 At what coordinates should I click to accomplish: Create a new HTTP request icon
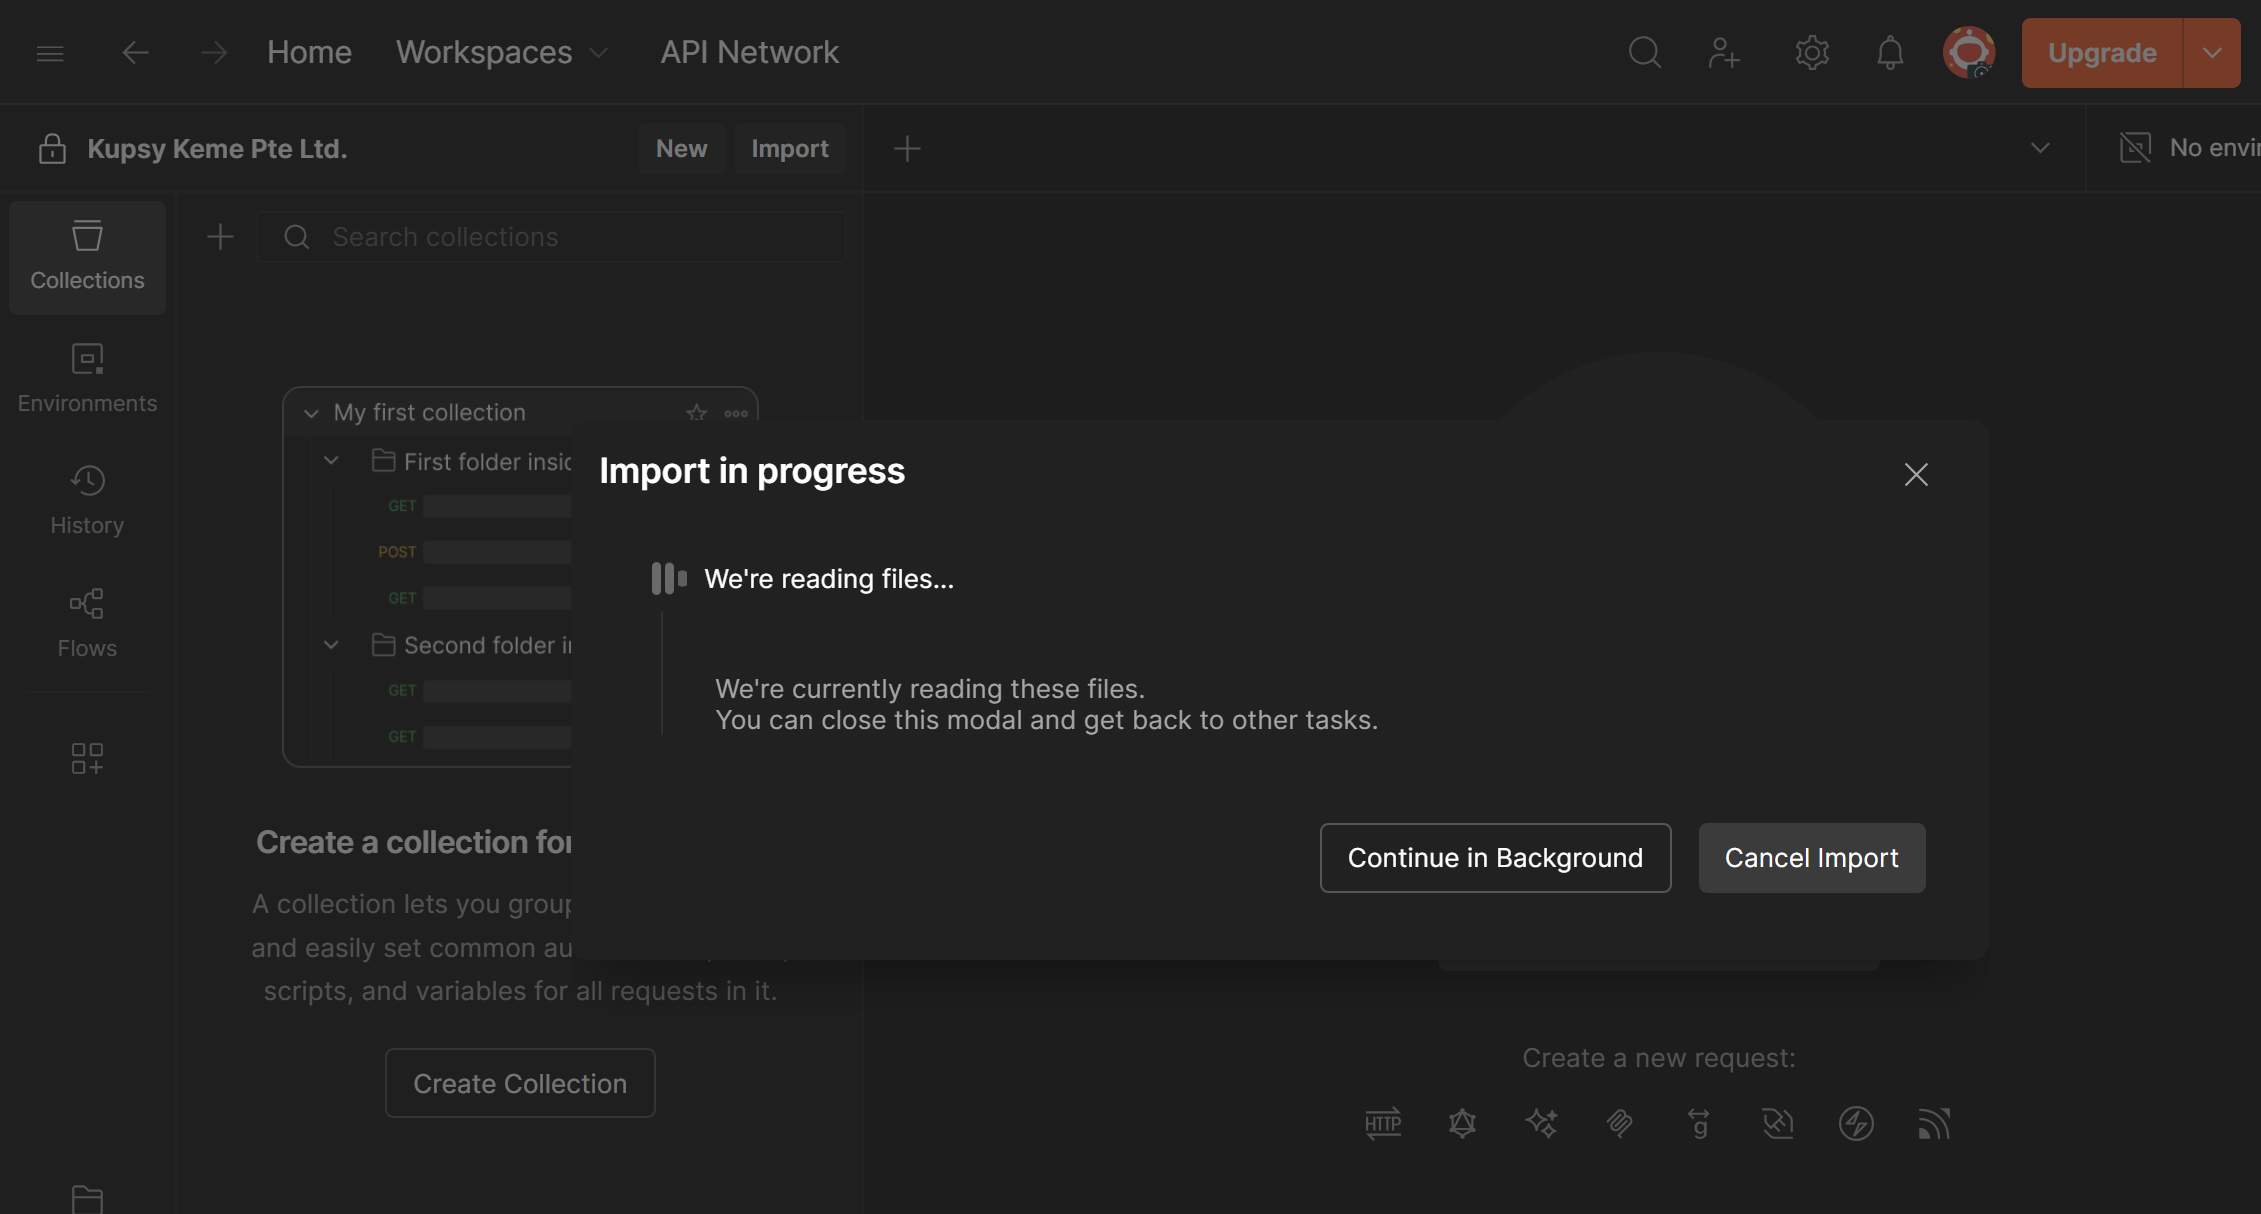[x=1383, y=1123]
